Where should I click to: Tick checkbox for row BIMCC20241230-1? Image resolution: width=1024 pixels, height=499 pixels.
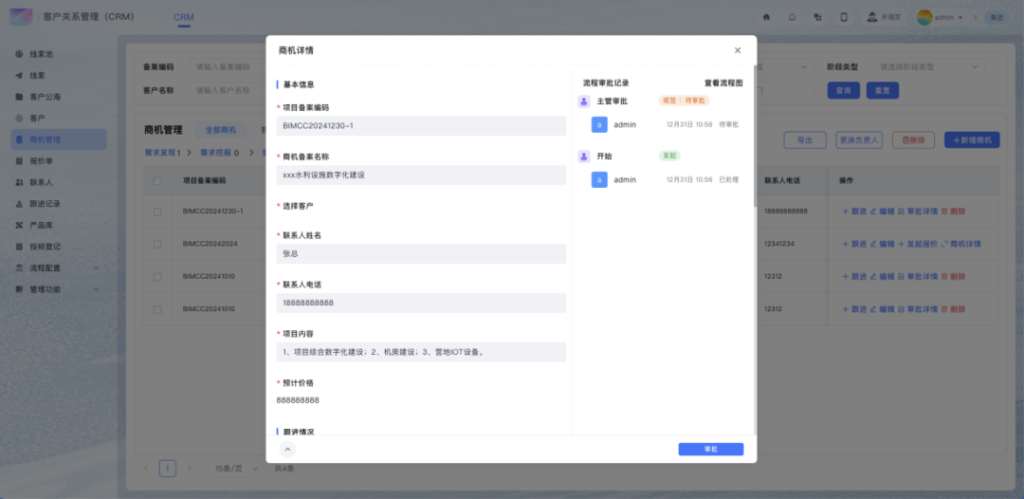[157, 212]
